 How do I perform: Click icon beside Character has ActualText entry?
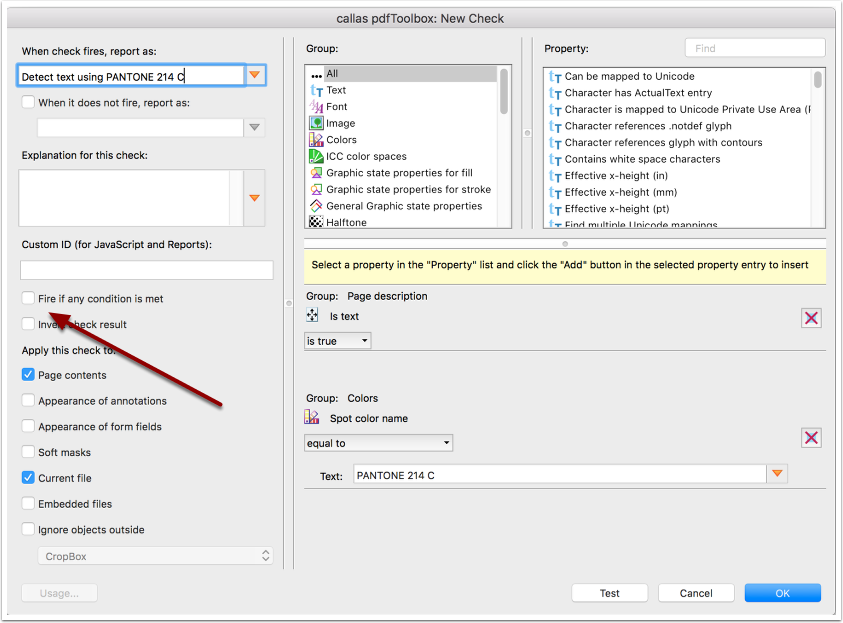(x=555, y=94)
